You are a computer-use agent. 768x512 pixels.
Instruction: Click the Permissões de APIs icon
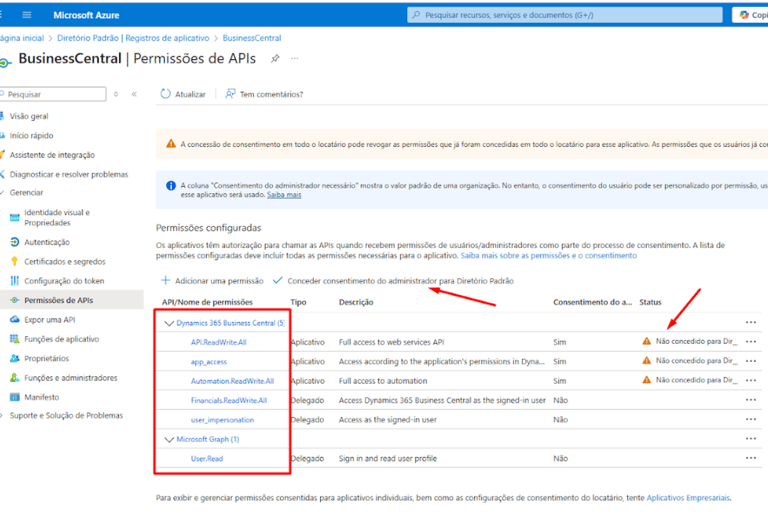pyautogui.click(x=15, y=300)
